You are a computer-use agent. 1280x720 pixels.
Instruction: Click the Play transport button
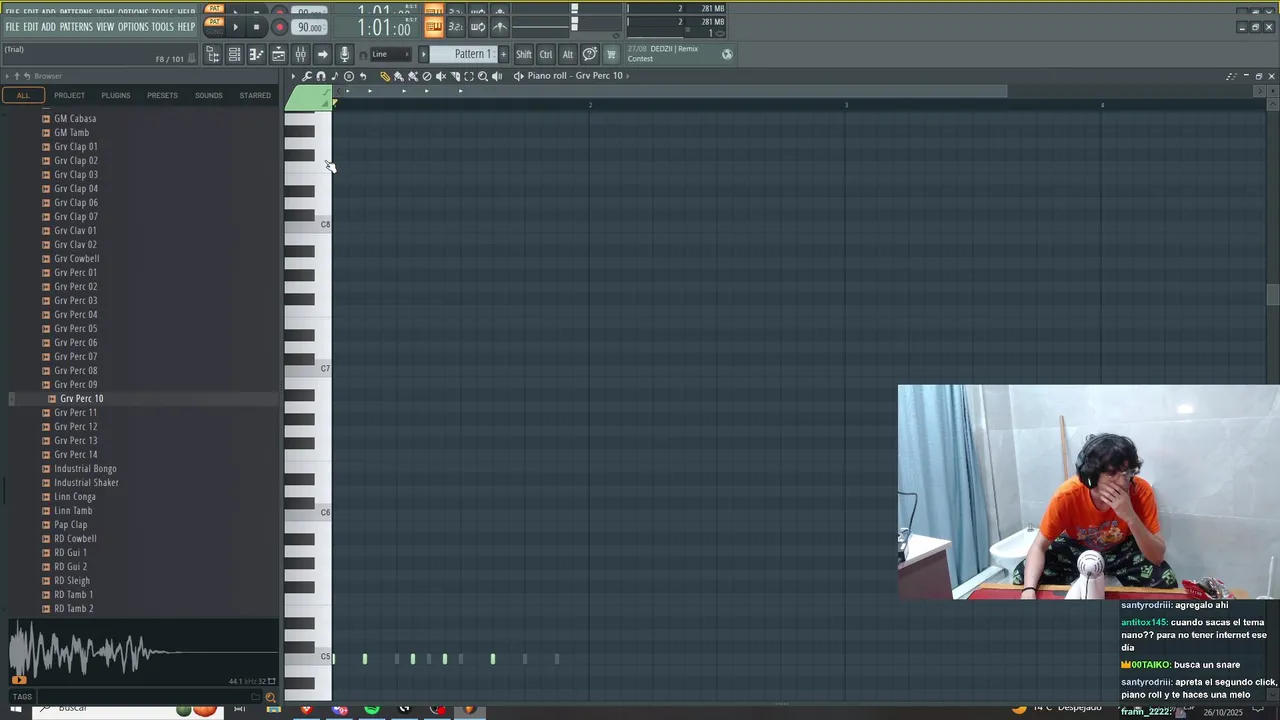point(235,27)
